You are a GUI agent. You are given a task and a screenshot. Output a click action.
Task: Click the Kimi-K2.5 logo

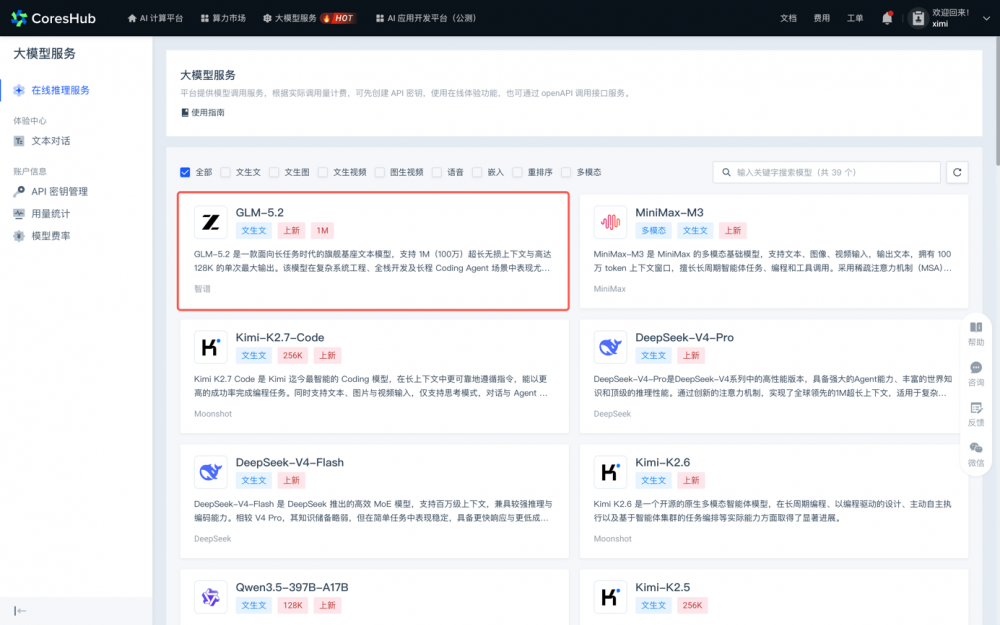point(610,597)
